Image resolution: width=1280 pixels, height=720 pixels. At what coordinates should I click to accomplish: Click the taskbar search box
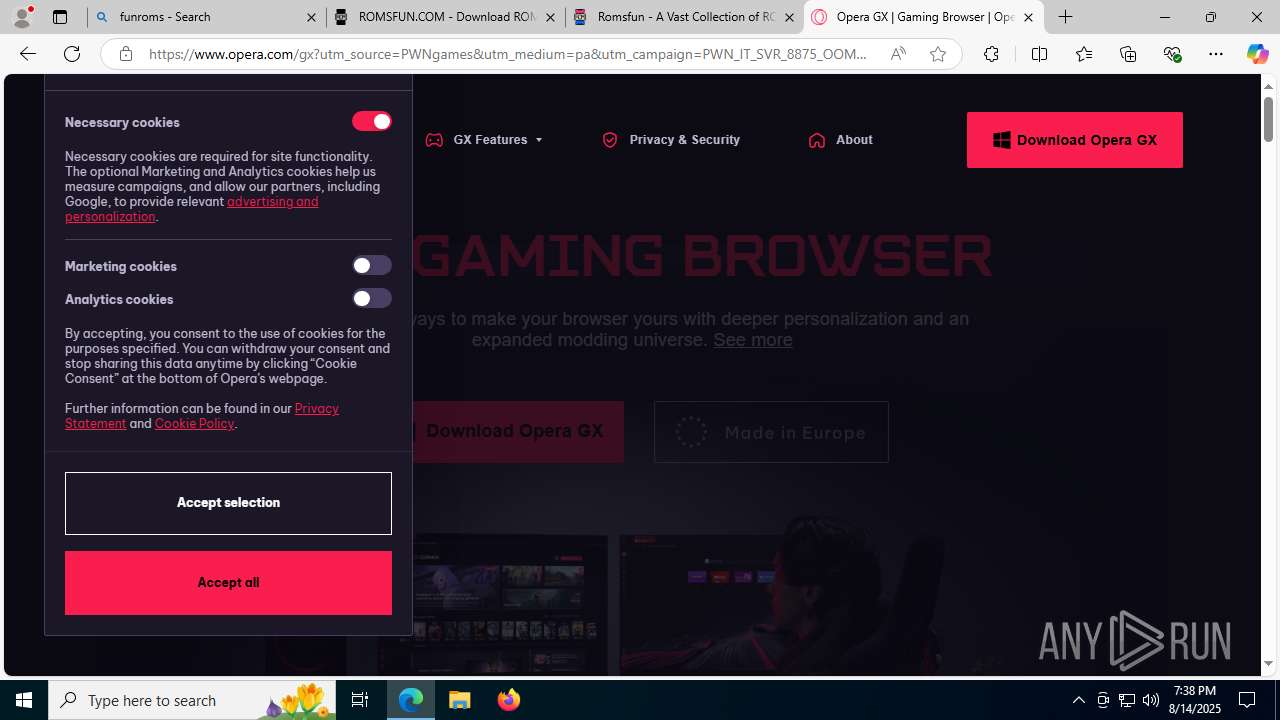pyautogui.click(x=191, y=700)
